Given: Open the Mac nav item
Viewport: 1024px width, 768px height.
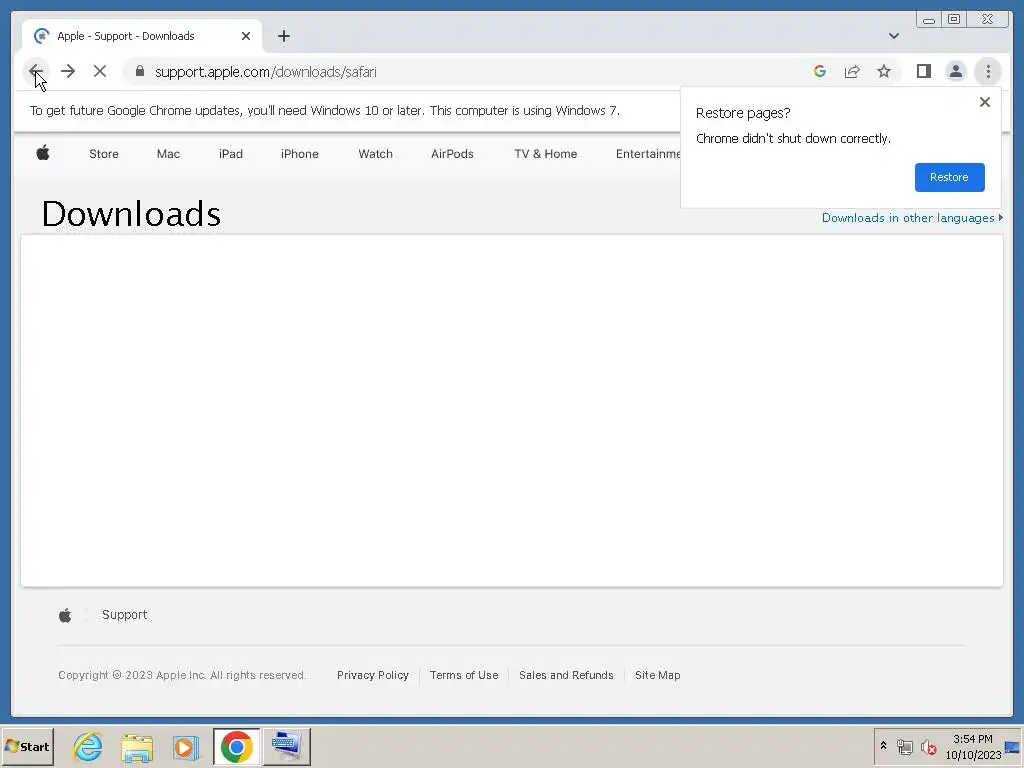Looking at the screenshot, I should [x=168, y=154].
